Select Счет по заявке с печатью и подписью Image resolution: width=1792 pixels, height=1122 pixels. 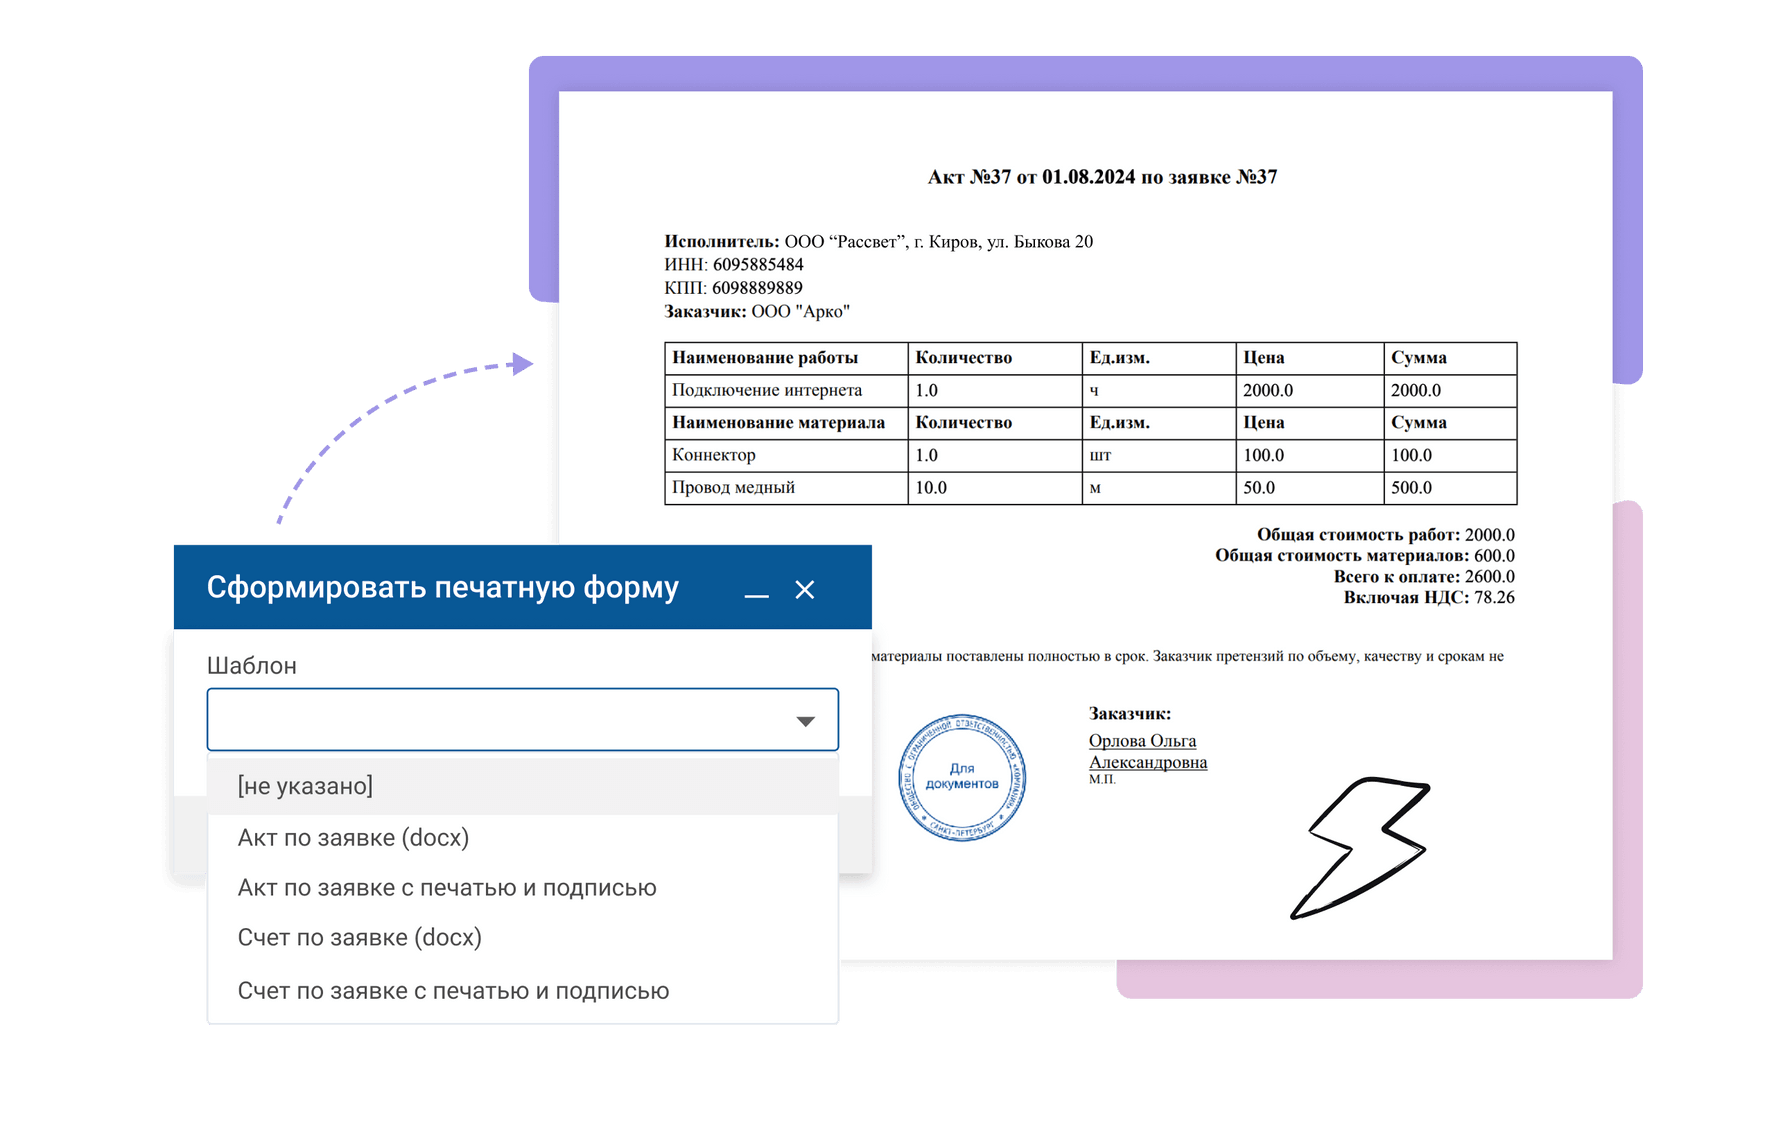[453, 991]
